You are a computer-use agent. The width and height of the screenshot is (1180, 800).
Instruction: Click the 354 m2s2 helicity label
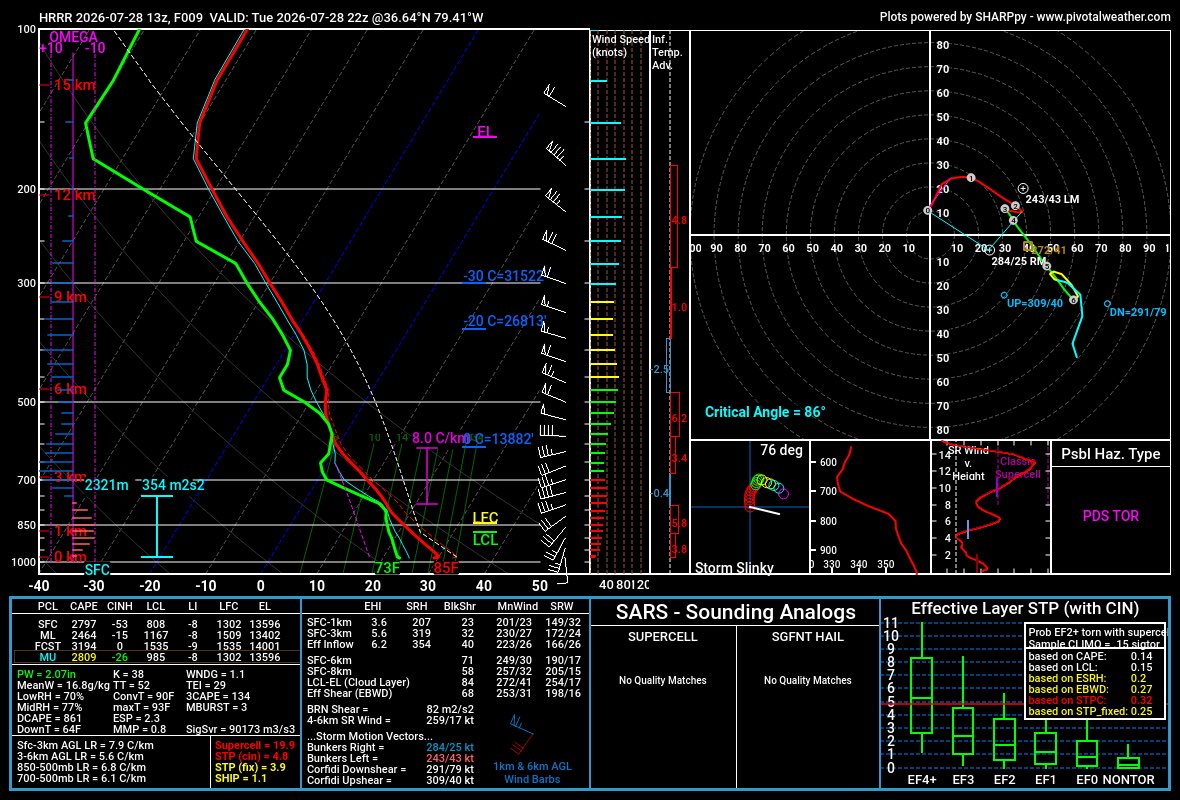tap(173, 485)
